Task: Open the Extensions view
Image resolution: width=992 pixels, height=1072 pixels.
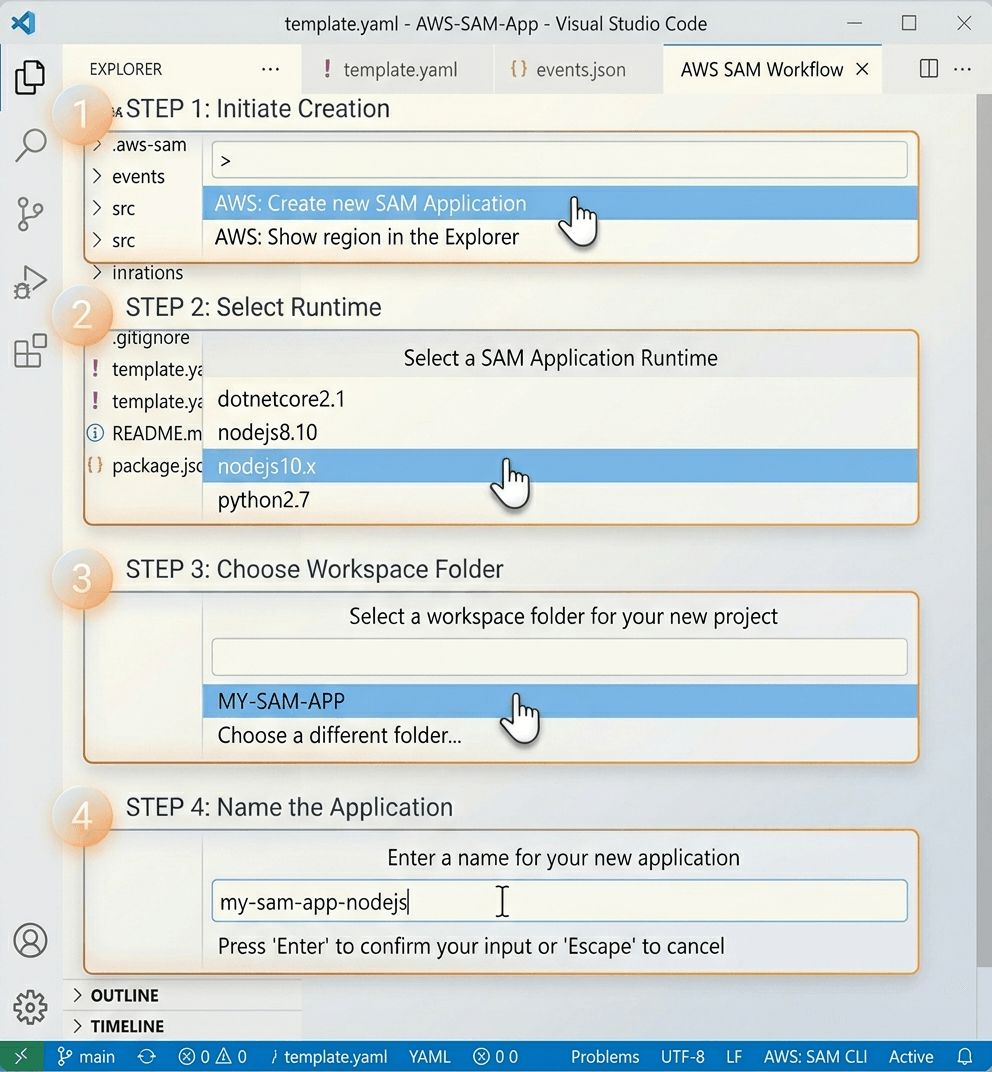Action: click(x=31, y=348)
